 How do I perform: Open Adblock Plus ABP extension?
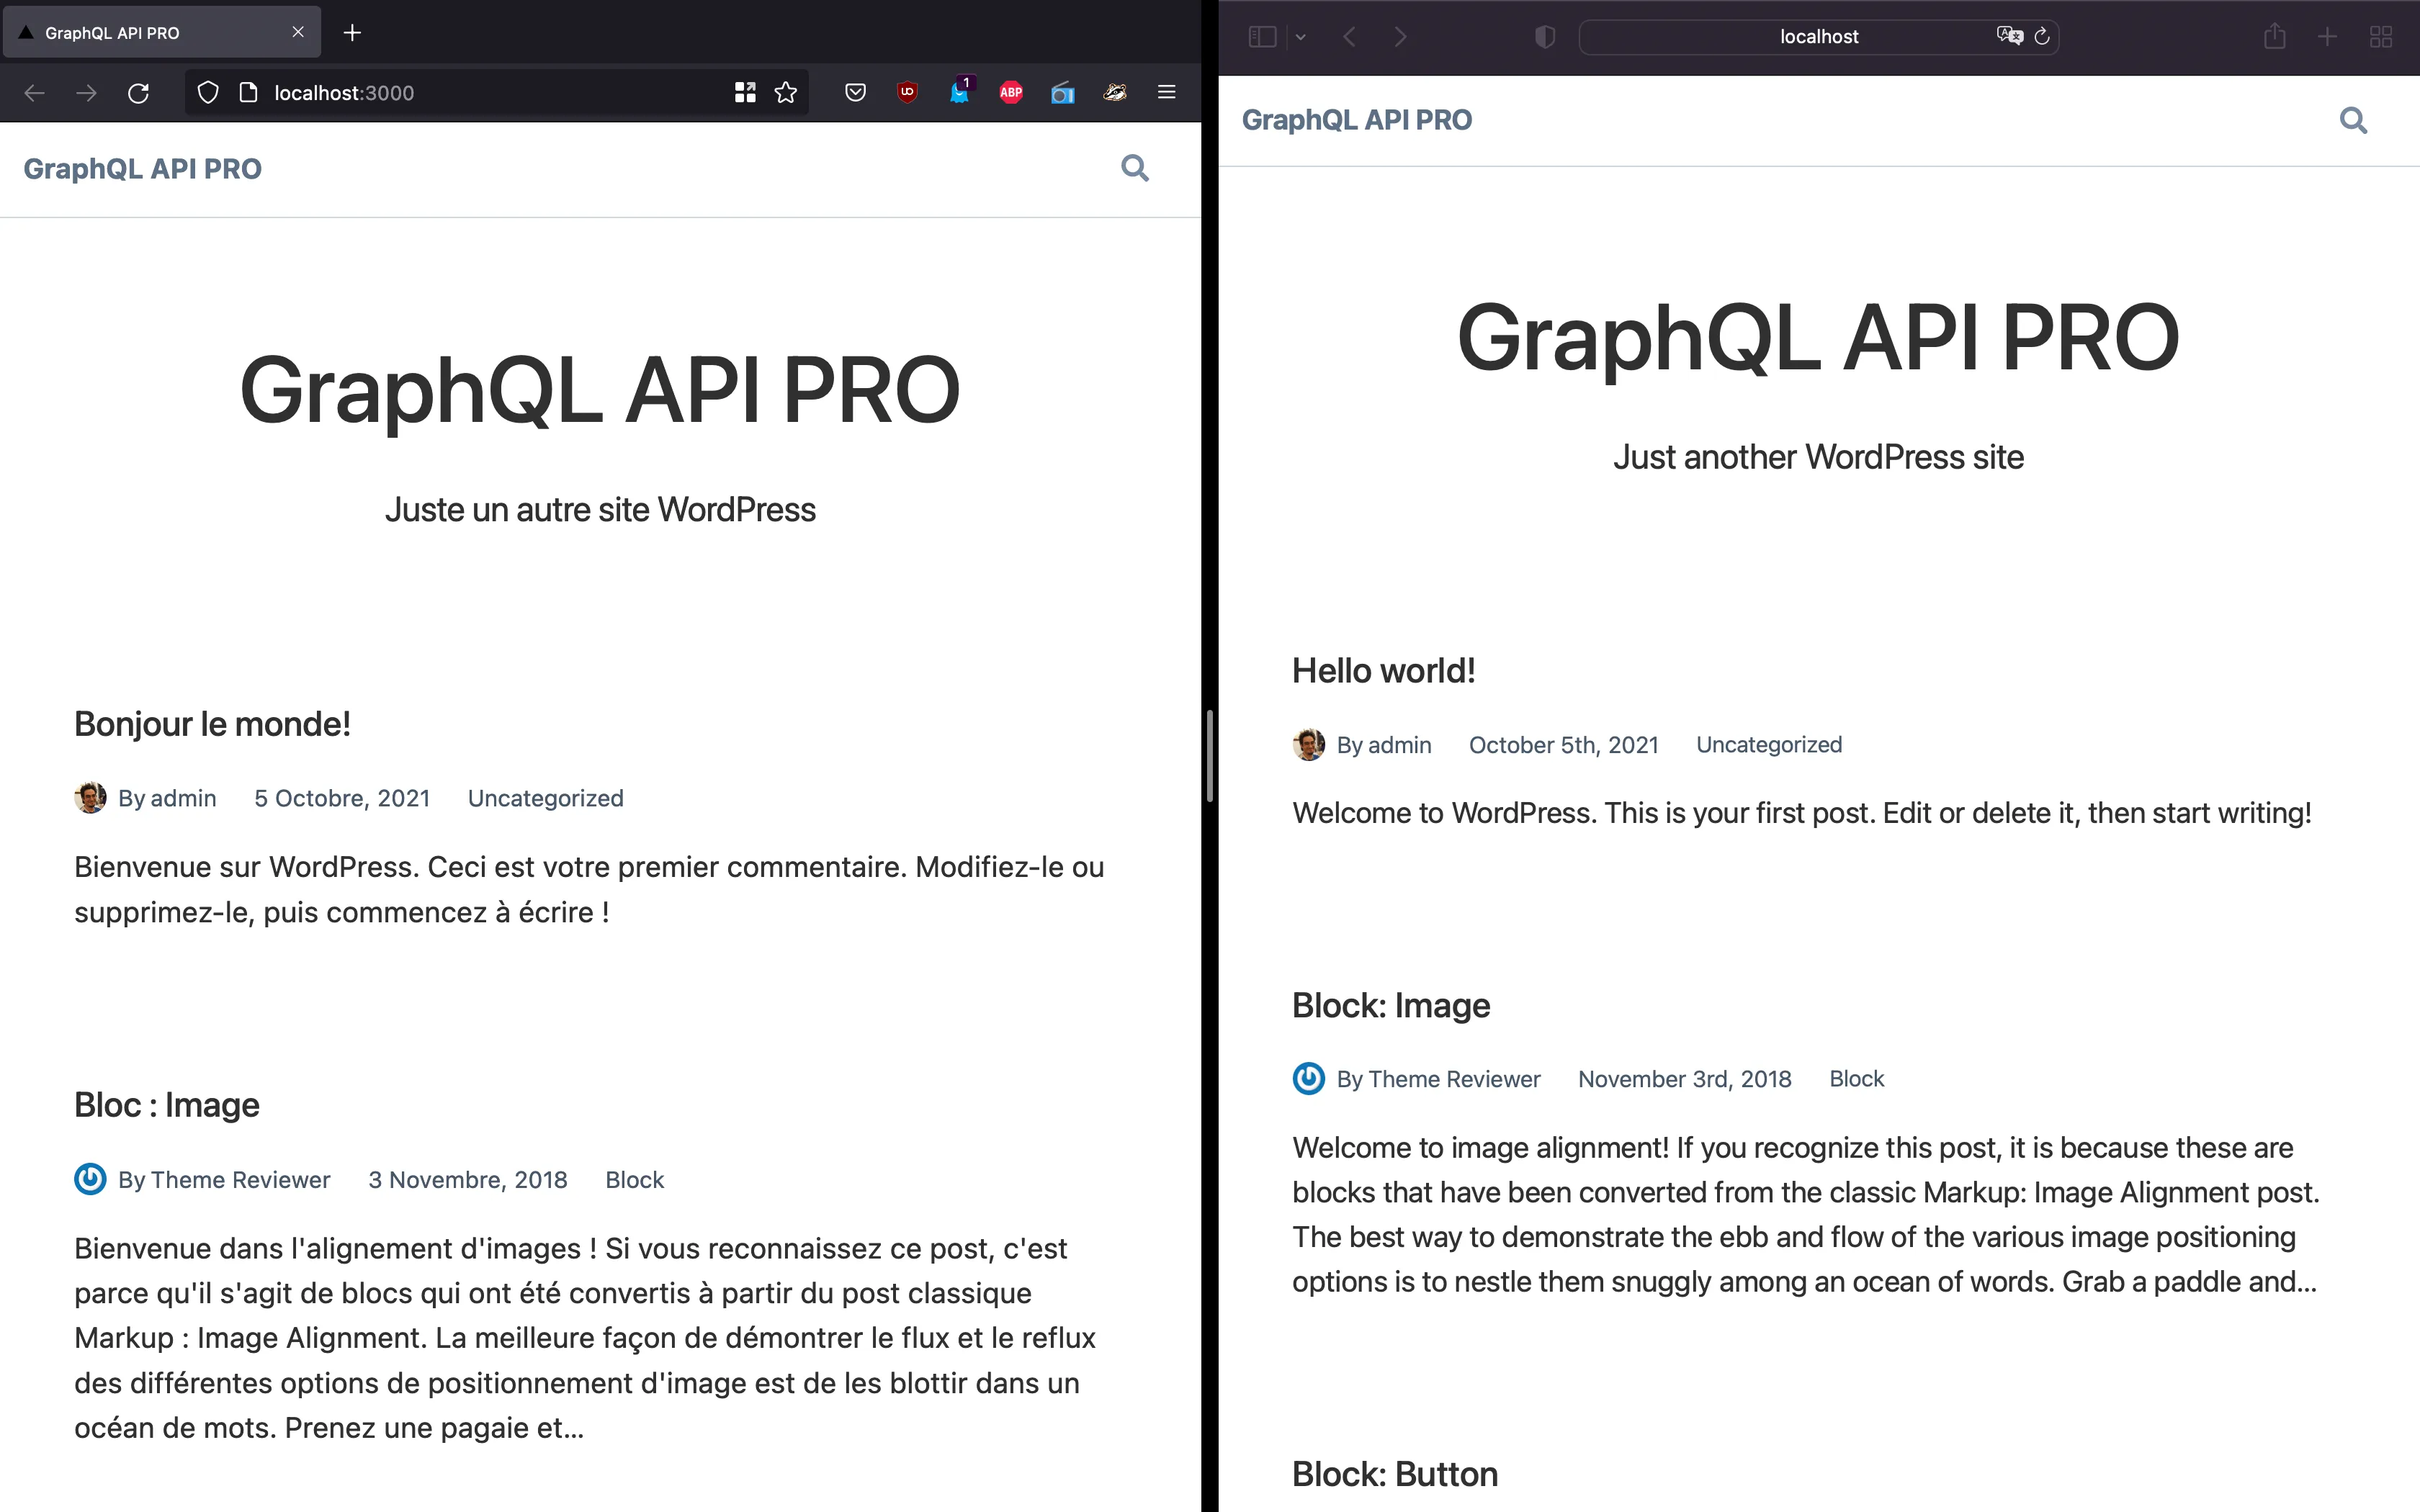click(x=1011, y=93)
